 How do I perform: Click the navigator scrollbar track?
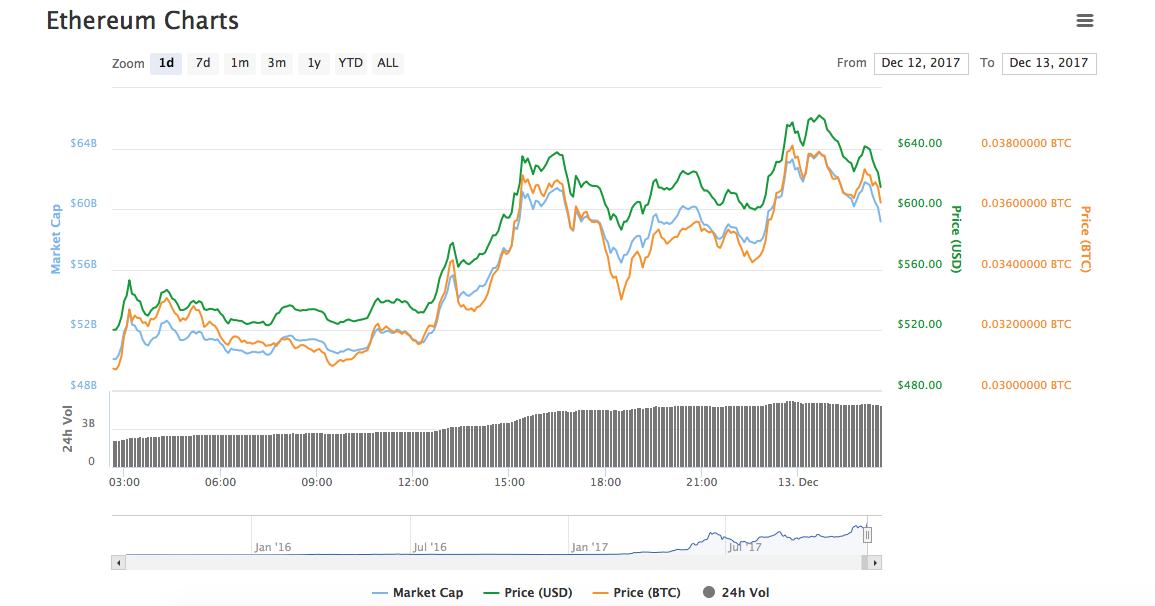coord(490,563)
